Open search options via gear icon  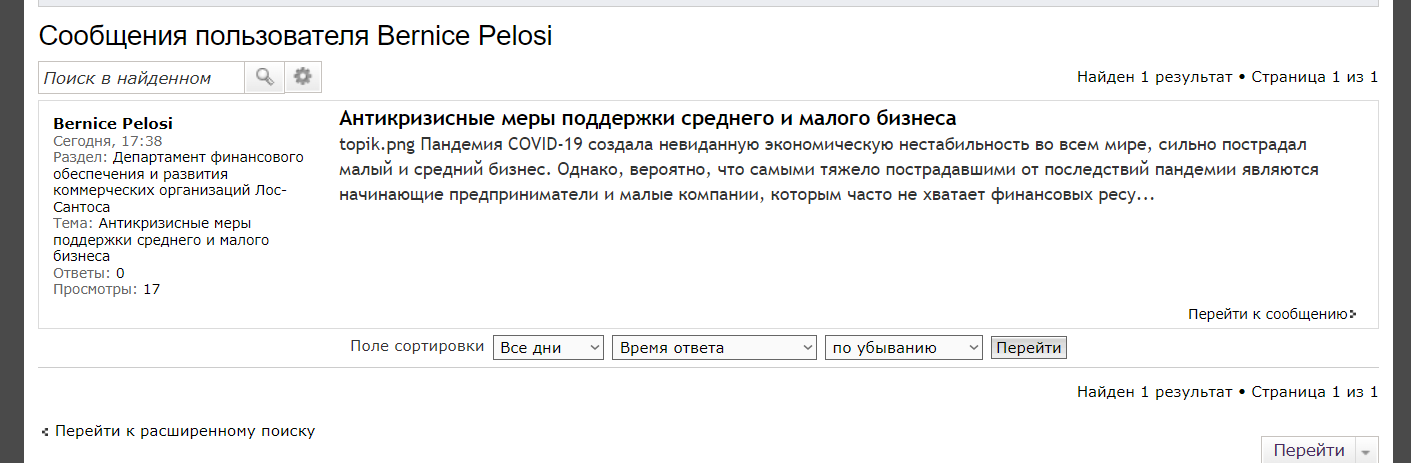pyautogui.click(x=303, y=77)
